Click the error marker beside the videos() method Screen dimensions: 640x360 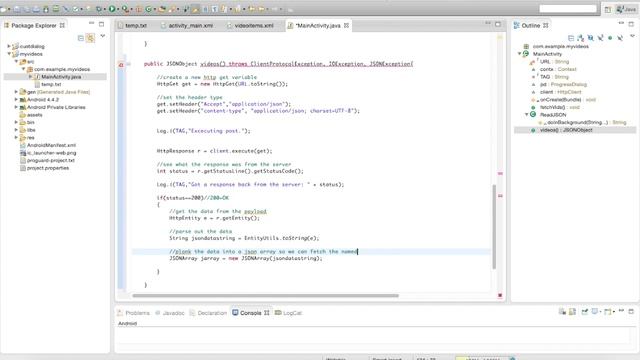121,64
